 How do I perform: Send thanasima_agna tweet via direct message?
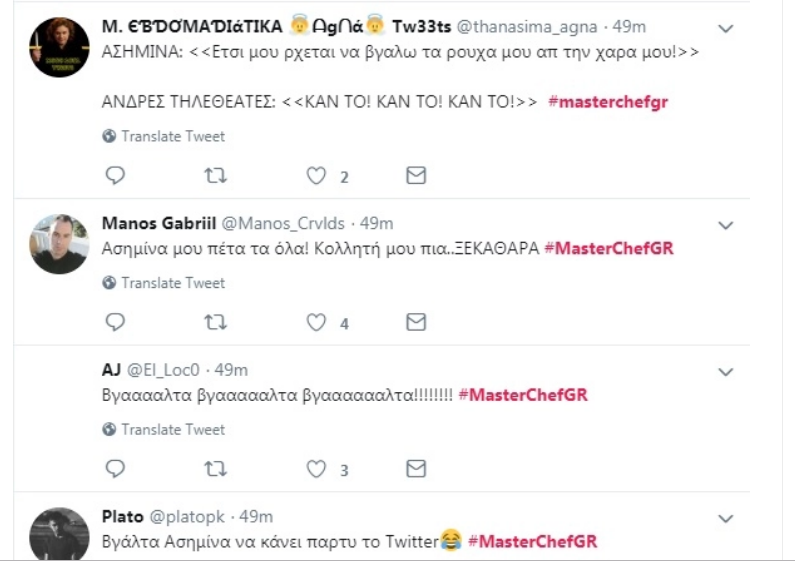click(416, 176)
